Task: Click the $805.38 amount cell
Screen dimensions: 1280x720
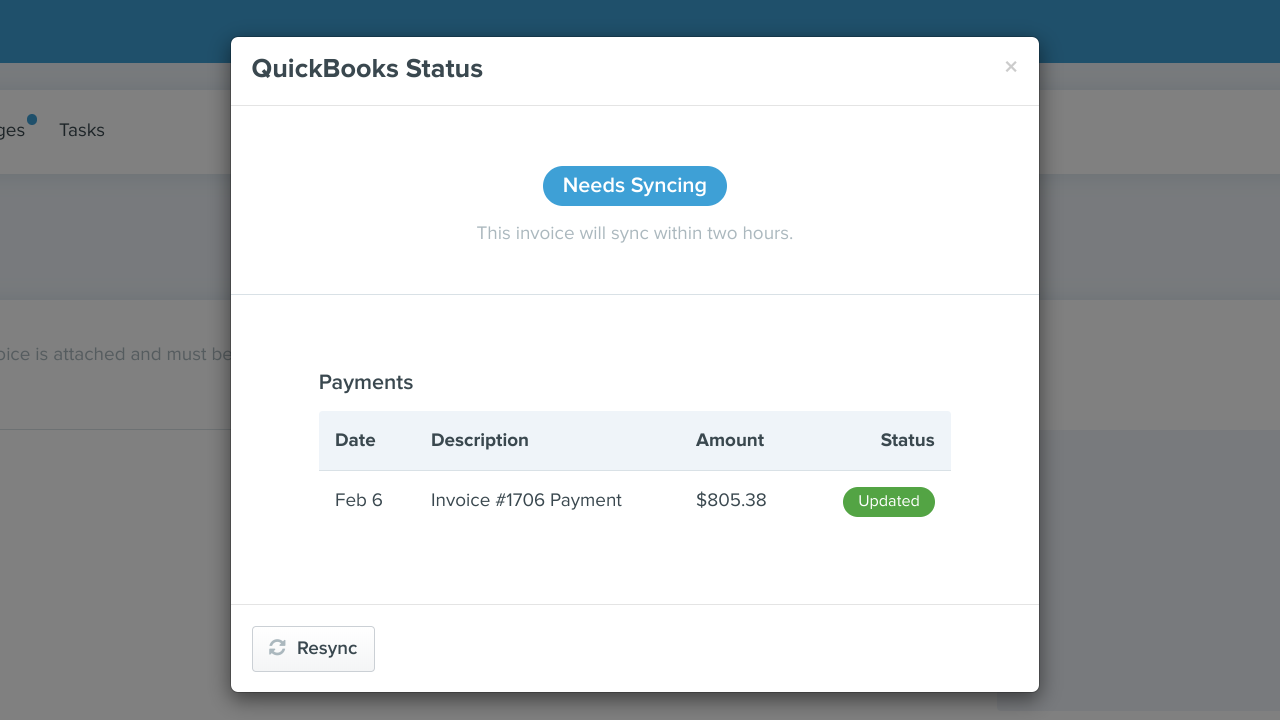Action: (731, 500)
